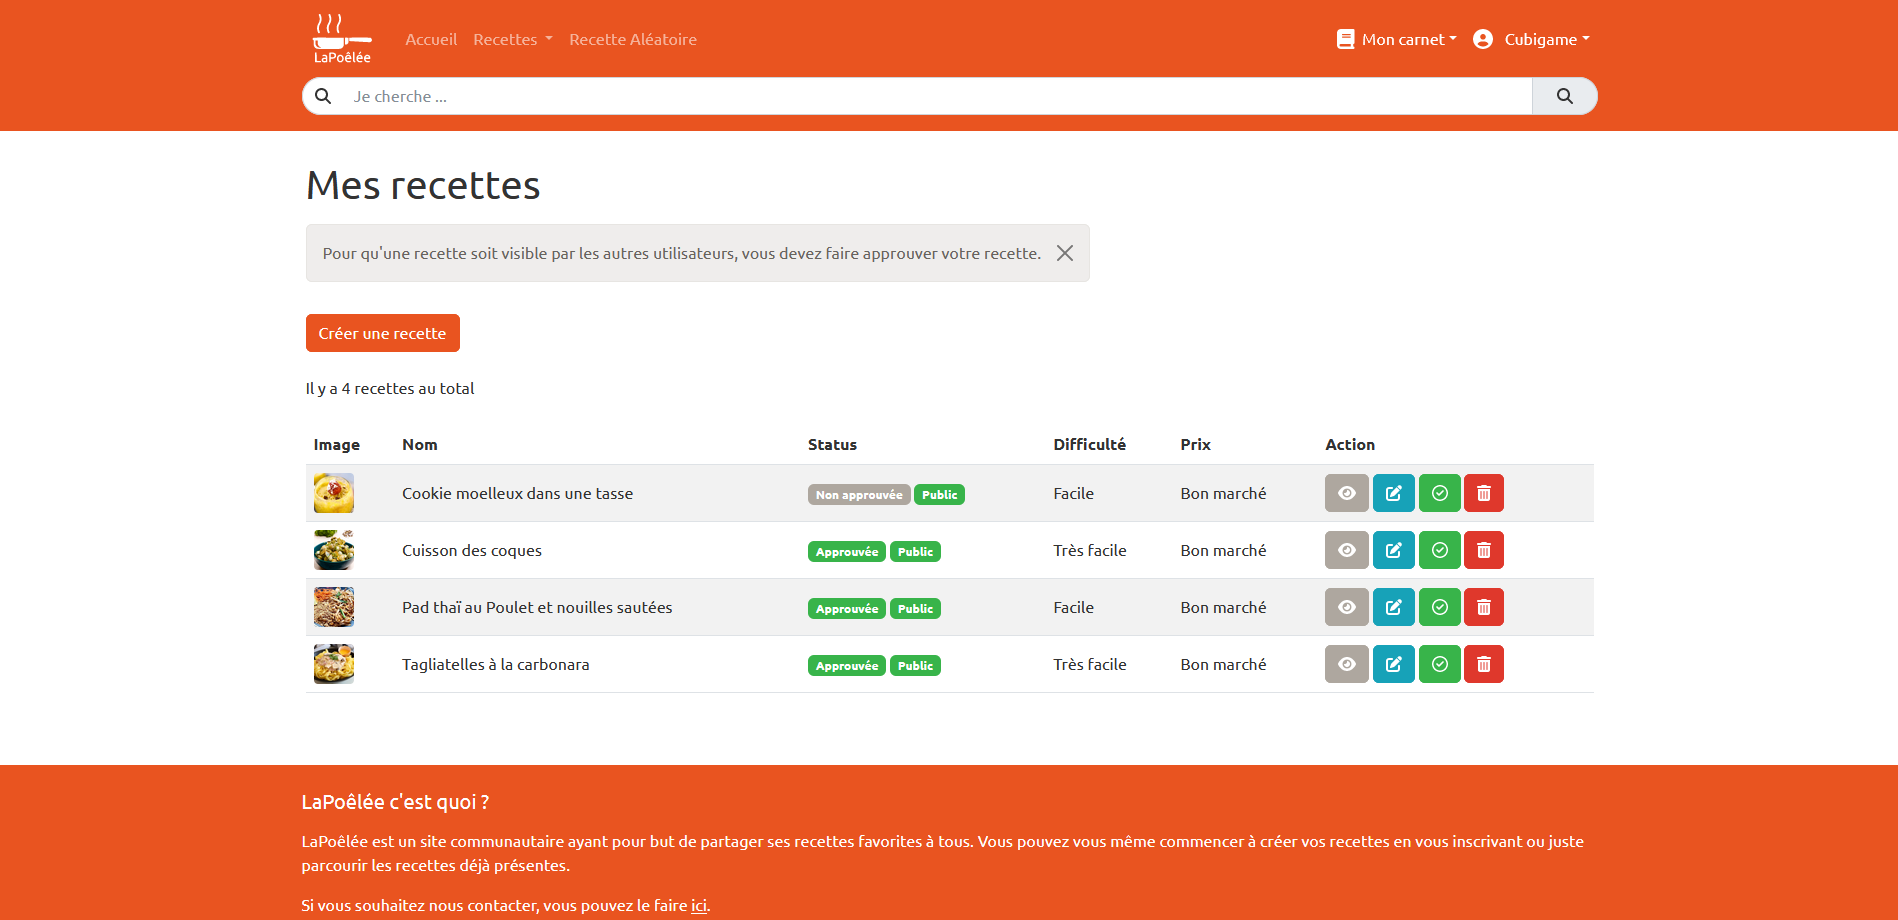Follow the 'ici' contact link in footer

699,905
